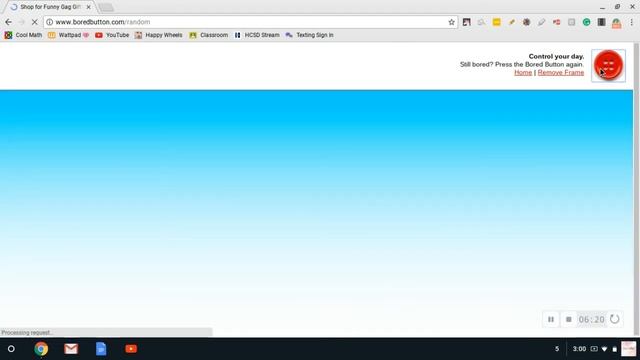Restore the Chrome window size
This screenshot has height=360, width=640.
617,7
